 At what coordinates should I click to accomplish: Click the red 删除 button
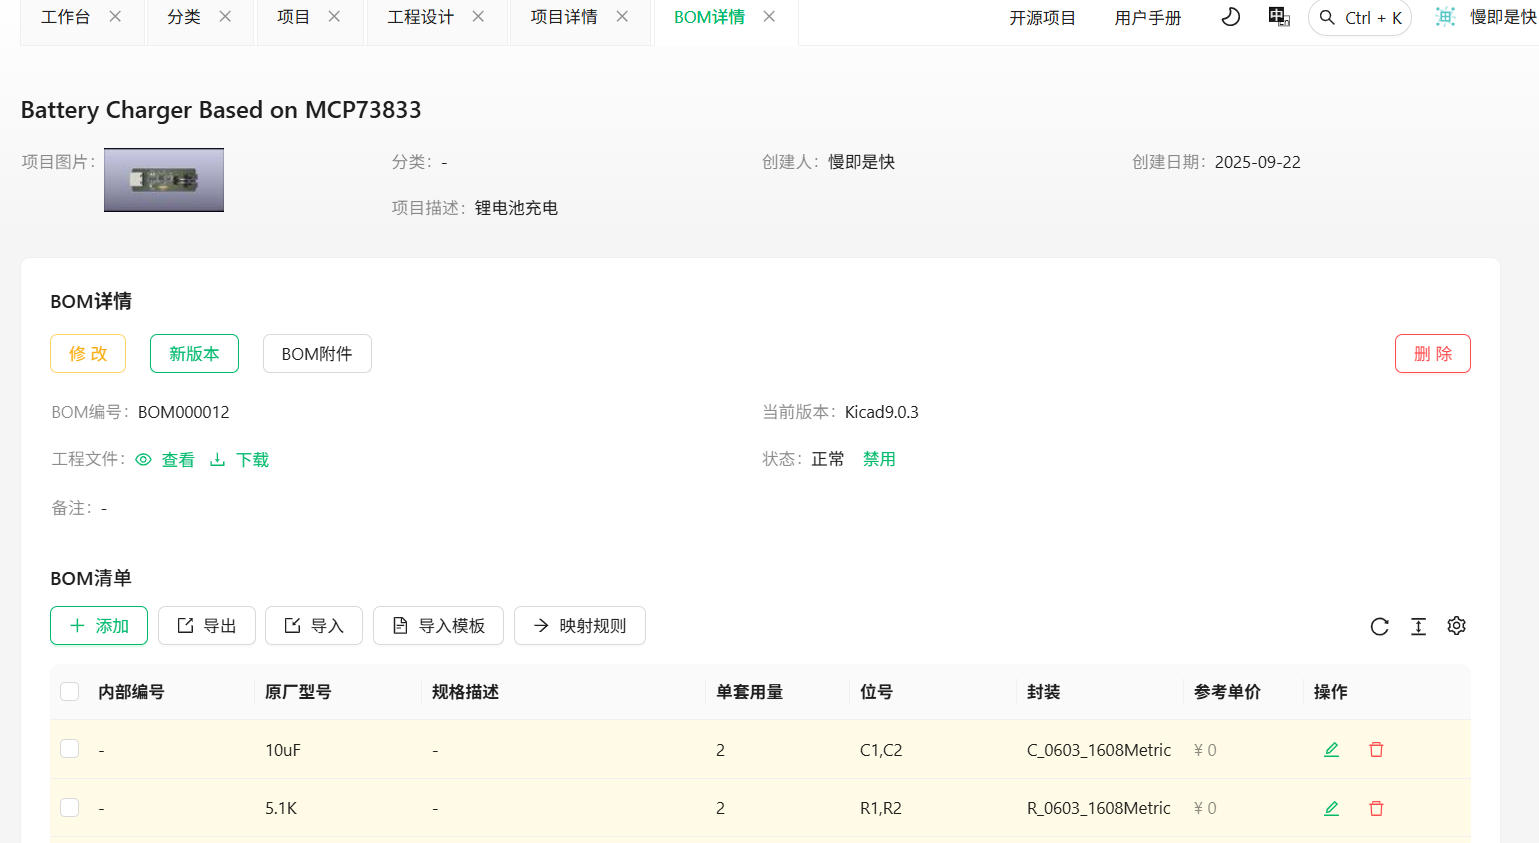coord(1432,354)
